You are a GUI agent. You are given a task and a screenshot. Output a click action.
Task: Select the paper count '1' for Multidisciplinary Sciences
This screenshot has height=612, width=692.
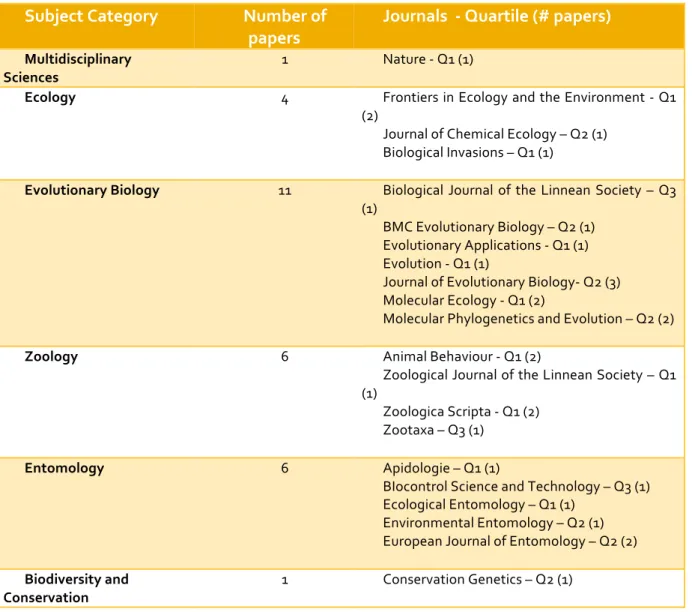click(285, 60)
